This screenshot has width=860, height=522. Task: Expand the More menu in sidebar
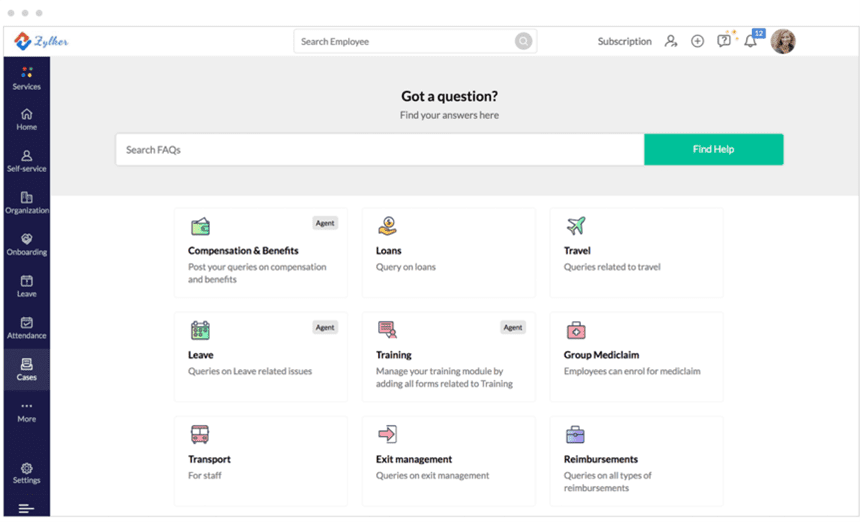[26, 412]
